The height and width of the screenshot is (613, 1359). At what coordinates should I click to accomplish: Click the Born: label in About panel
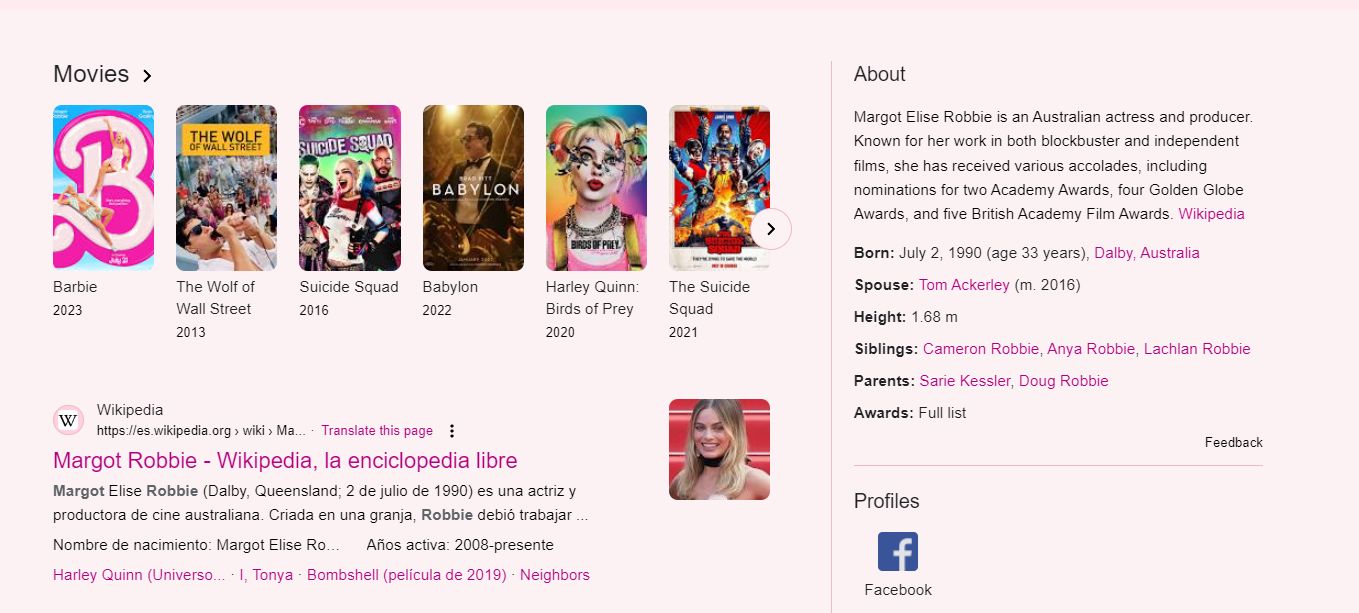click(874, 253)
